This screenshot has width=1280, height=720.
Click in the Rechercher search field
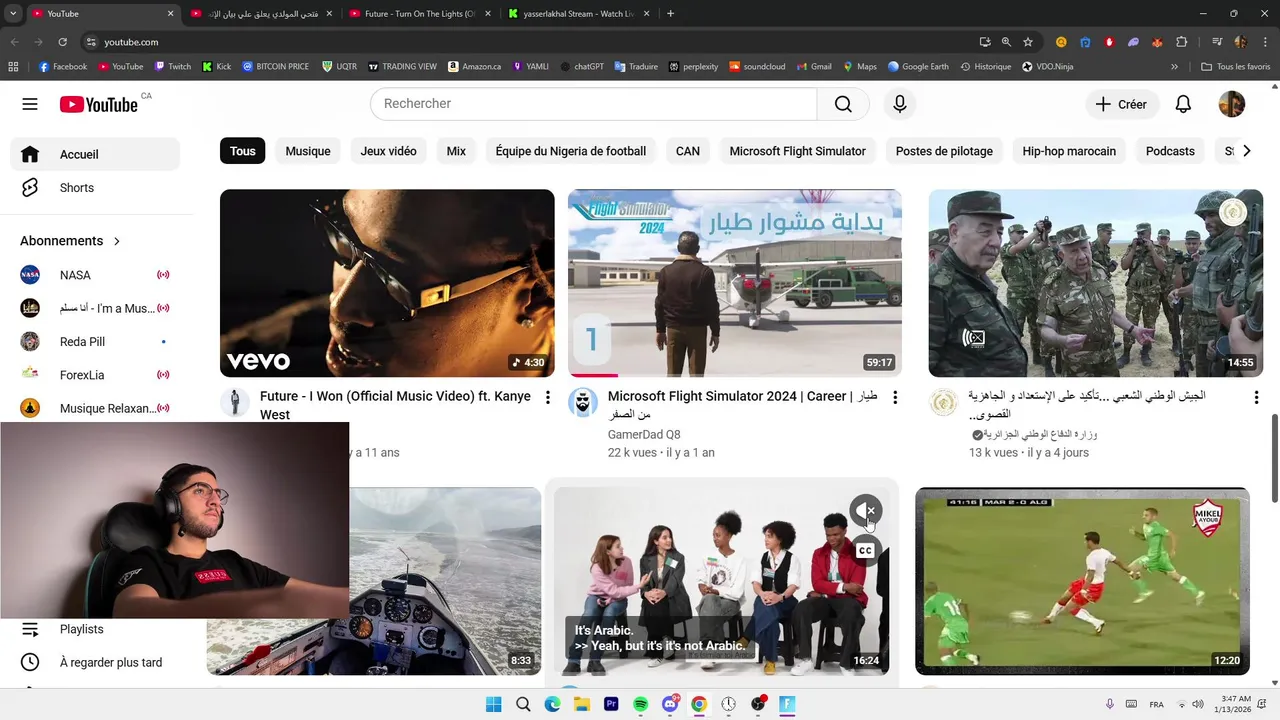(x=594, y=104)
